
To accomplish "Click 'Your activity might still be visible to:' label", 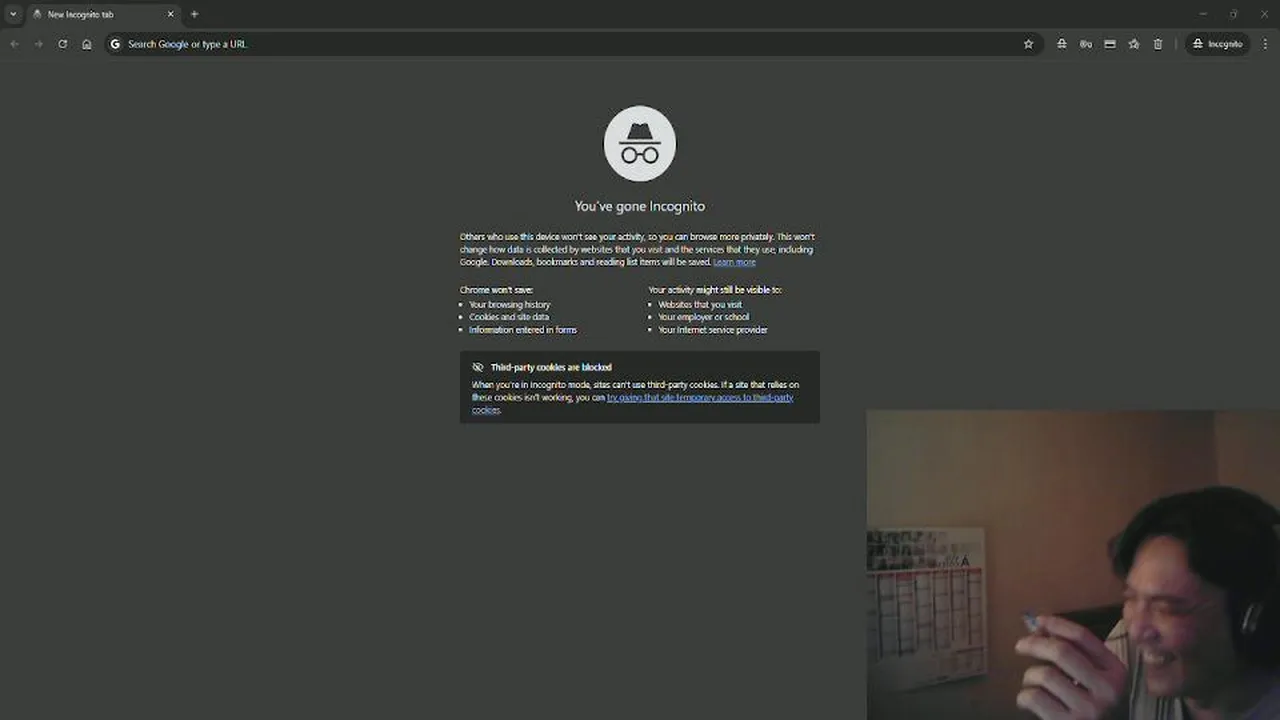I will [715, 290].
